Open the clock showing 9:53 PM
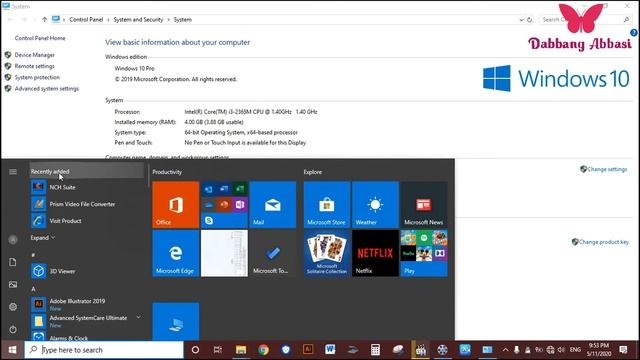640x360 pixels. pos(598,350)
